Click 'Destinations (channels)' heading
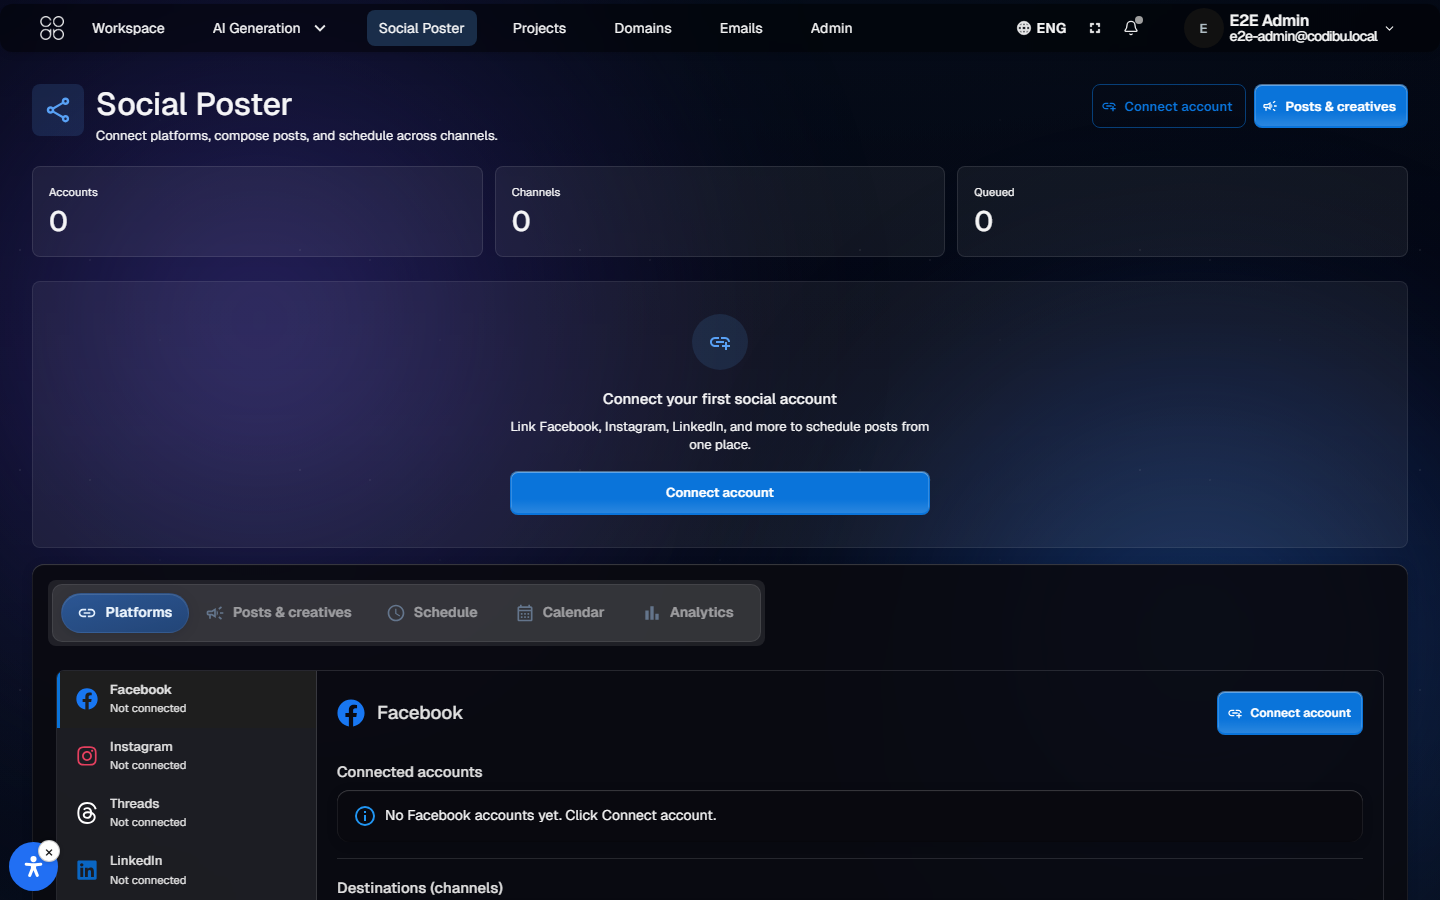The width and height of the screenshot is (1440, 900). (420, 888)
